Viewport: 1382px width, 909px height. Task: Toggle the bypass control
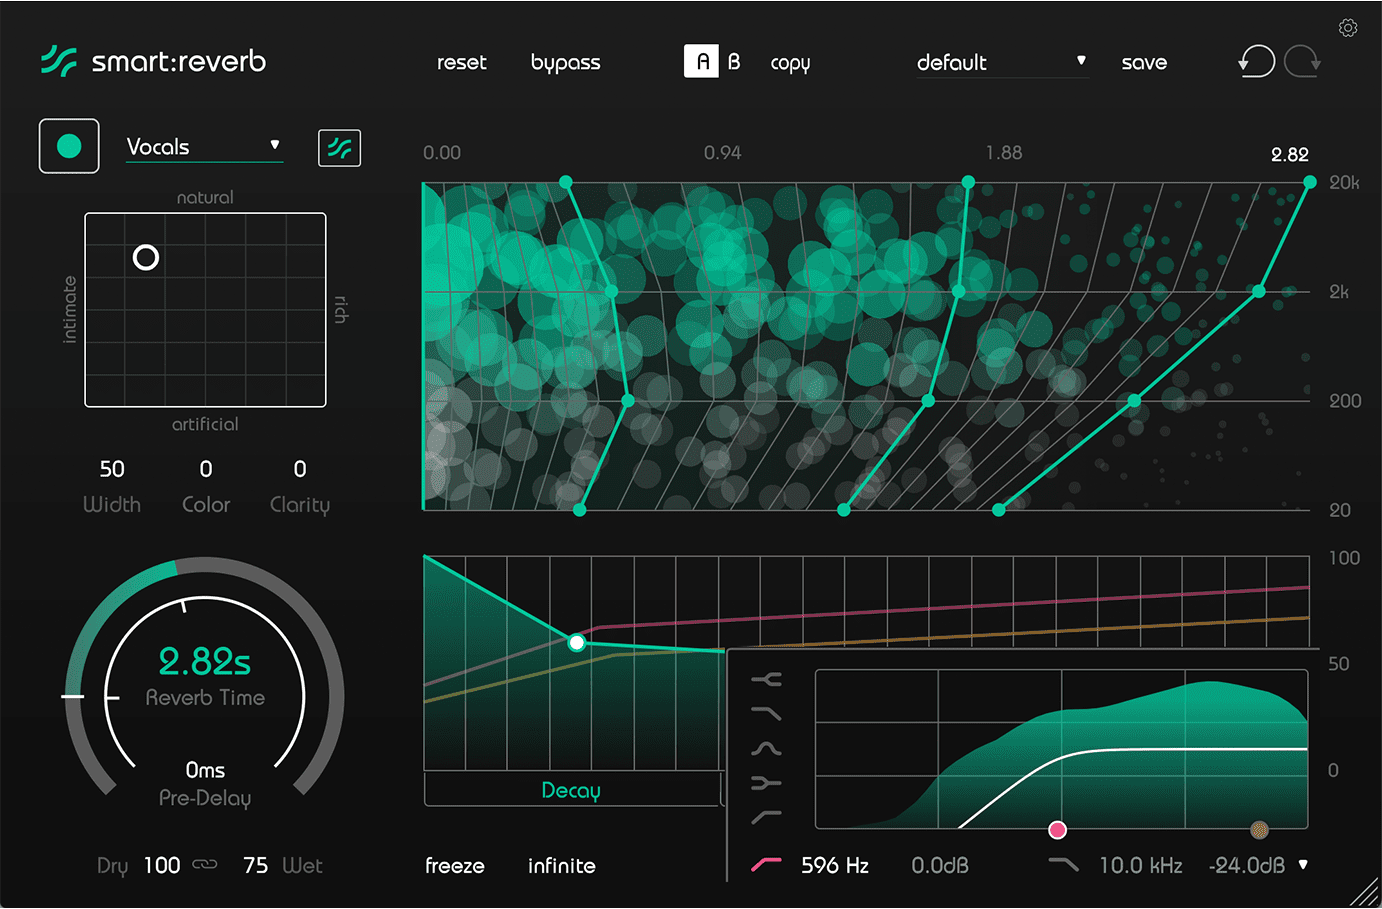[x=565, y=62]
